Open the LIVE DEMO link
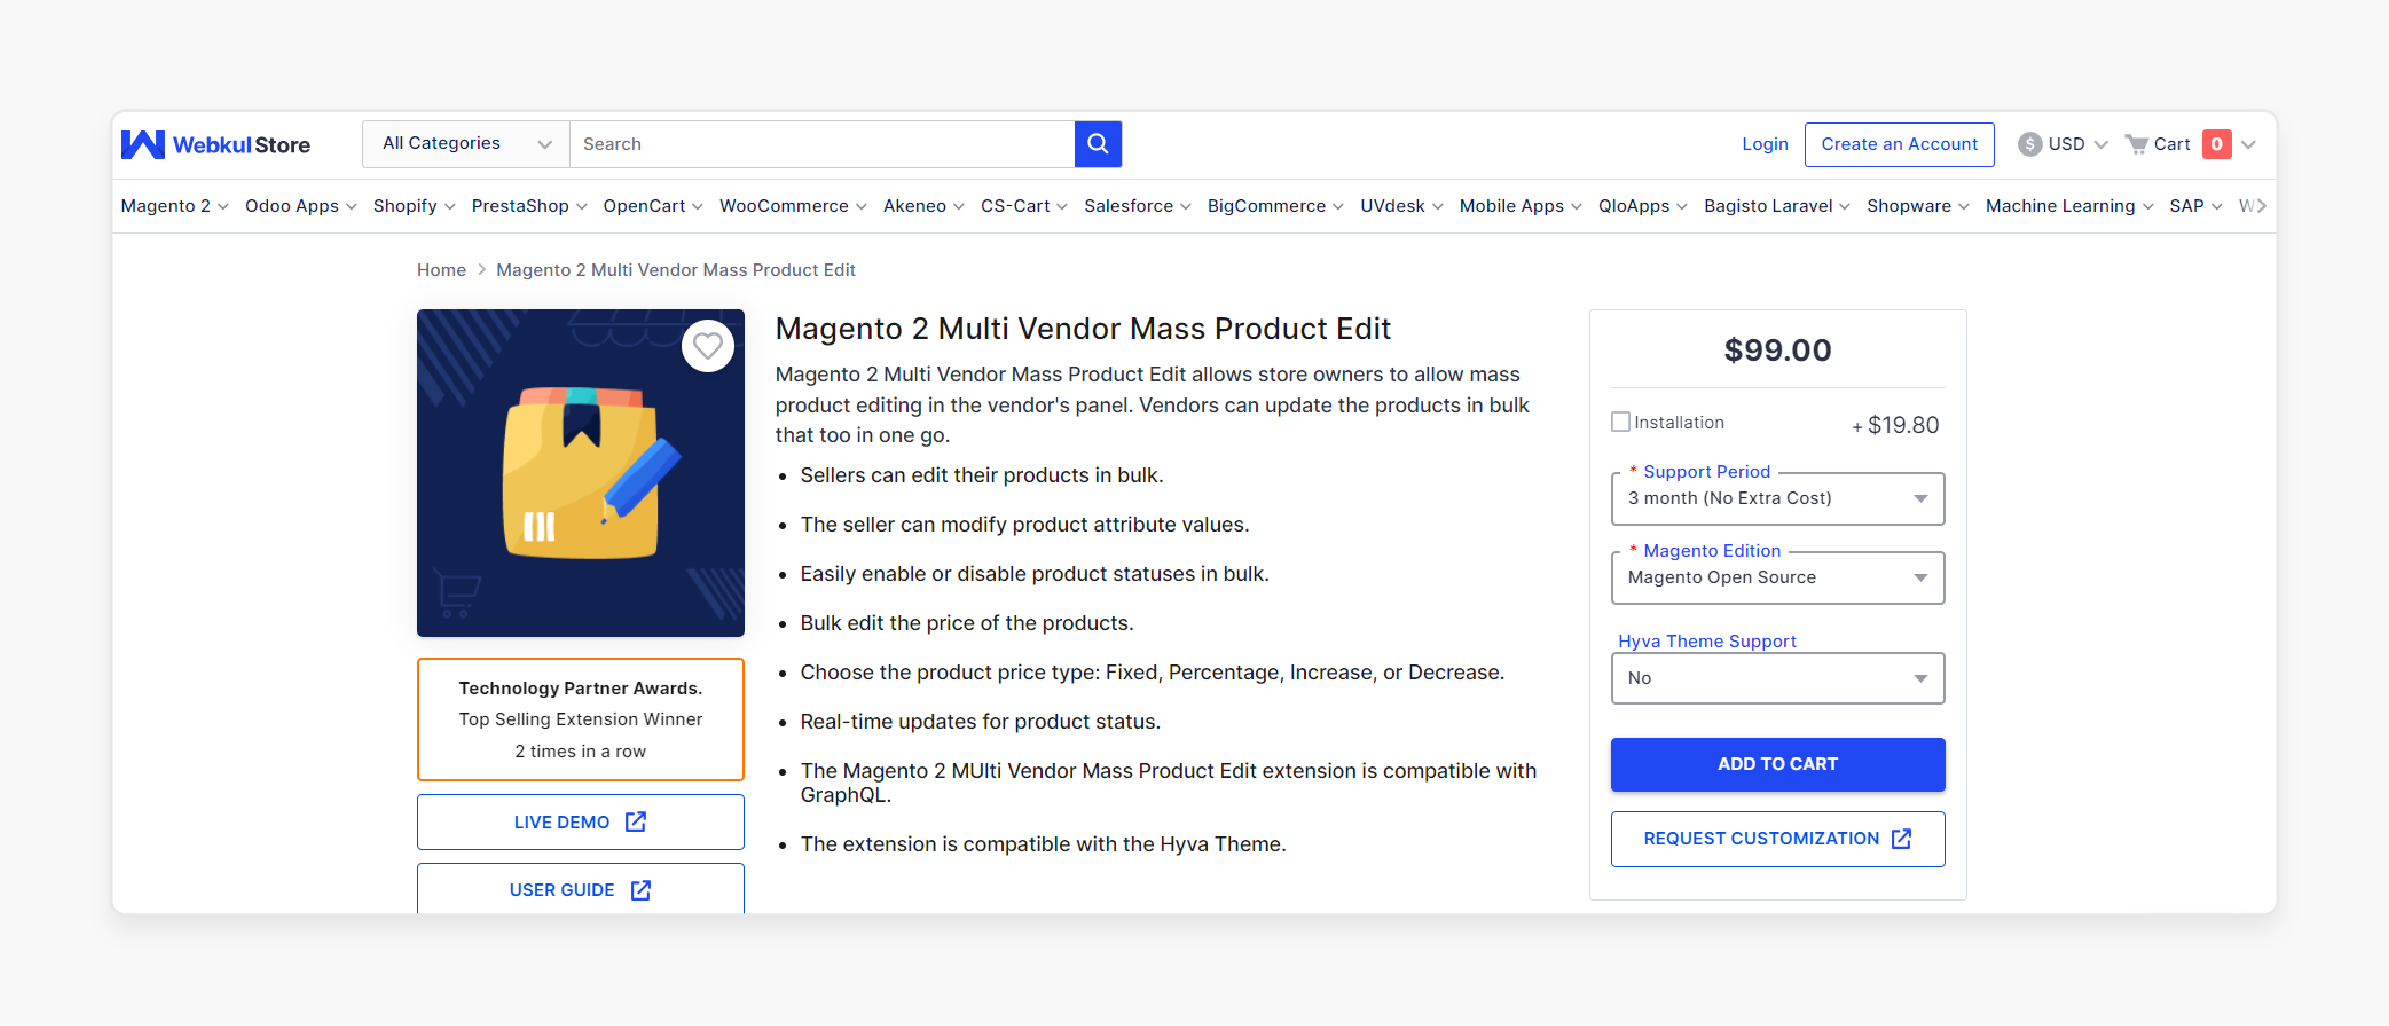Screen dimensions: 2389x1026 [x=580, y=822]
